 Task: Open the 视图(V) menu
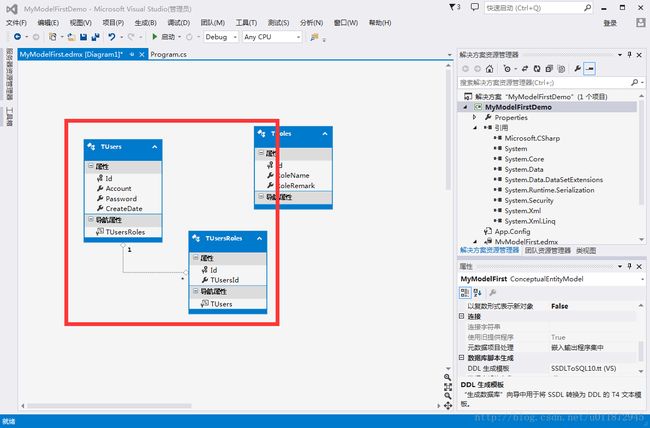click(x=80, y=23)
